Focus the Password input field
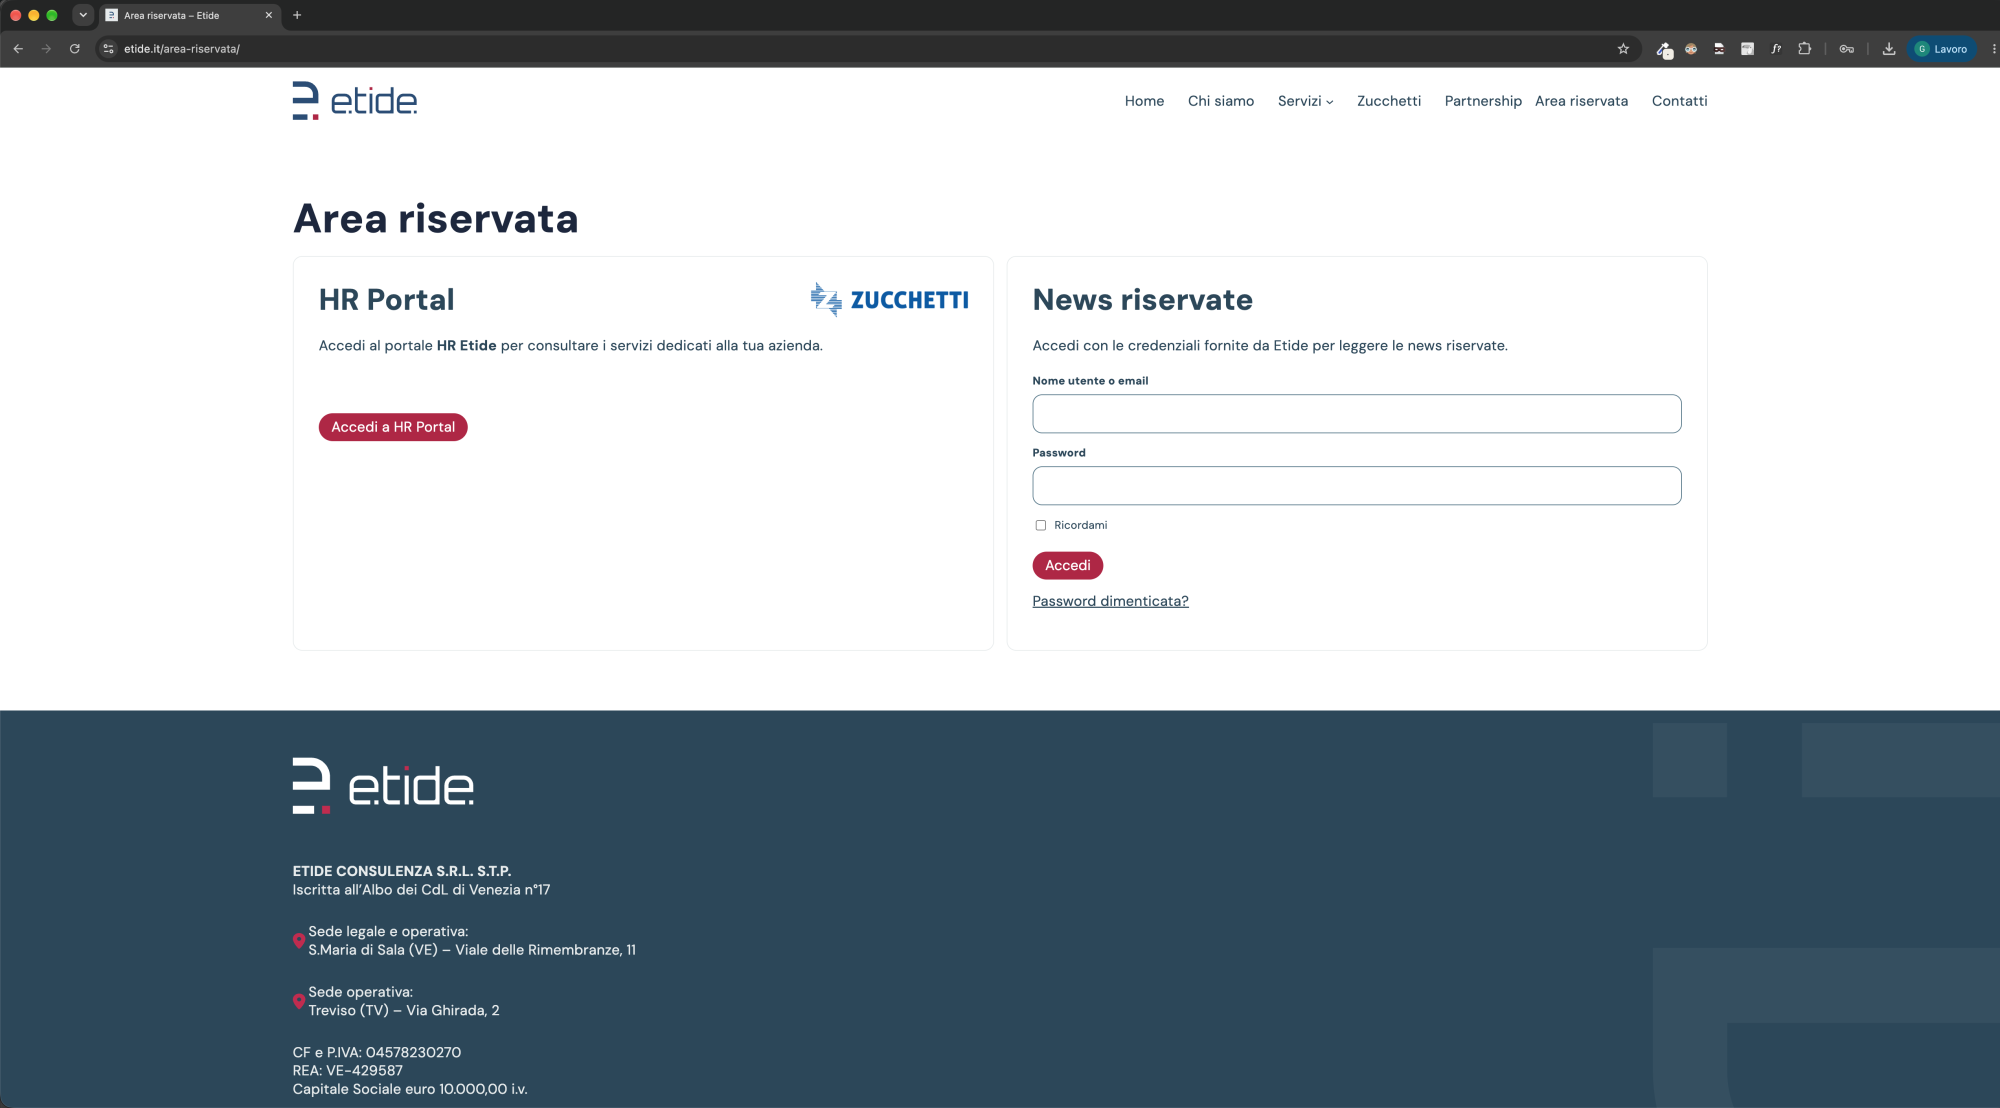2000x1108 pixels. (x=1356, y=486)
